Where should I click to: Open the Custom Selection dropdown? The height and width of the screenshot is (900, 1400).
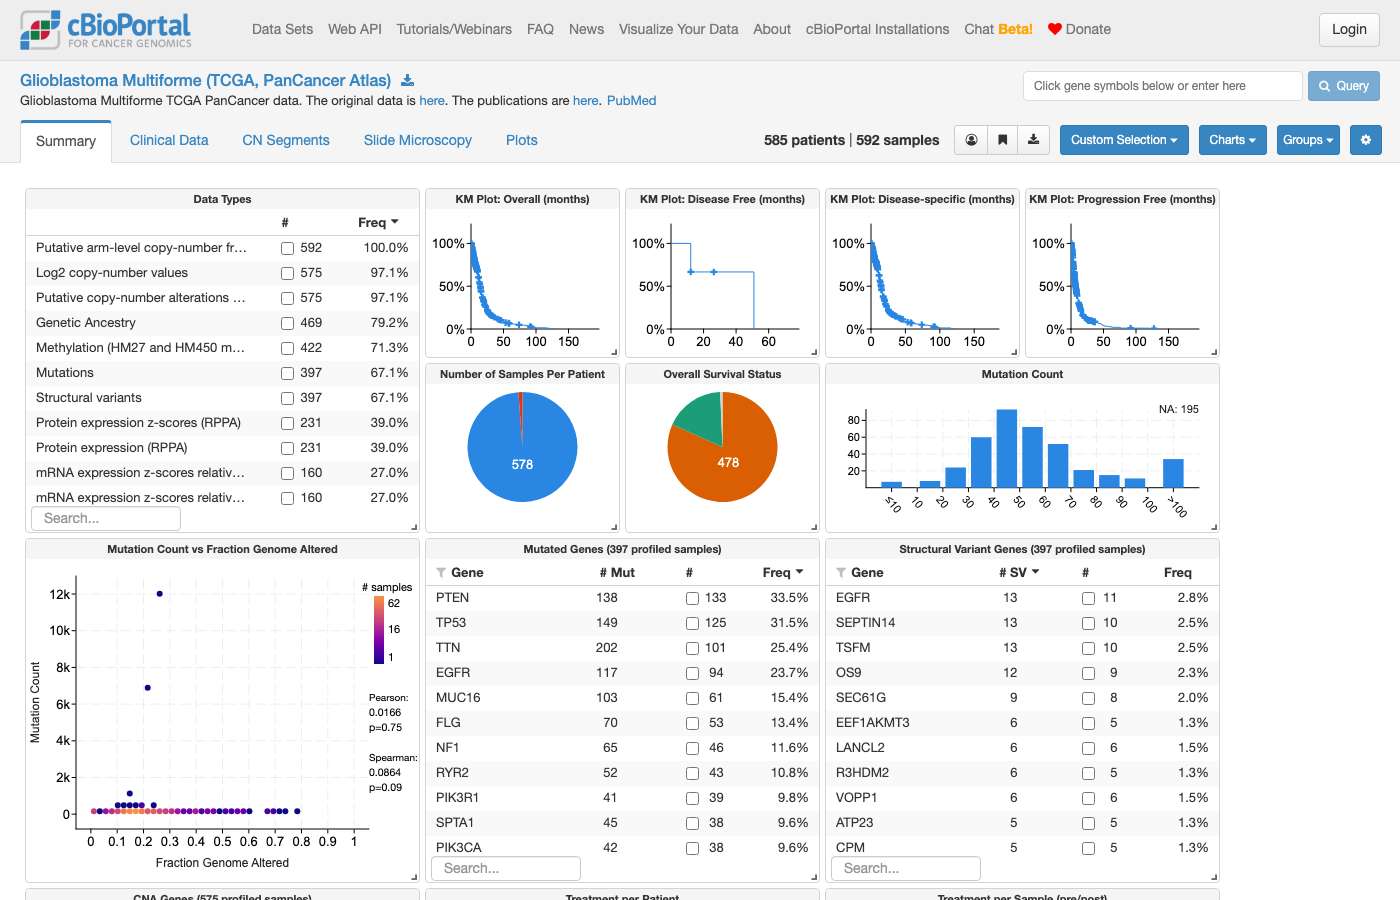pos(1124,140)
